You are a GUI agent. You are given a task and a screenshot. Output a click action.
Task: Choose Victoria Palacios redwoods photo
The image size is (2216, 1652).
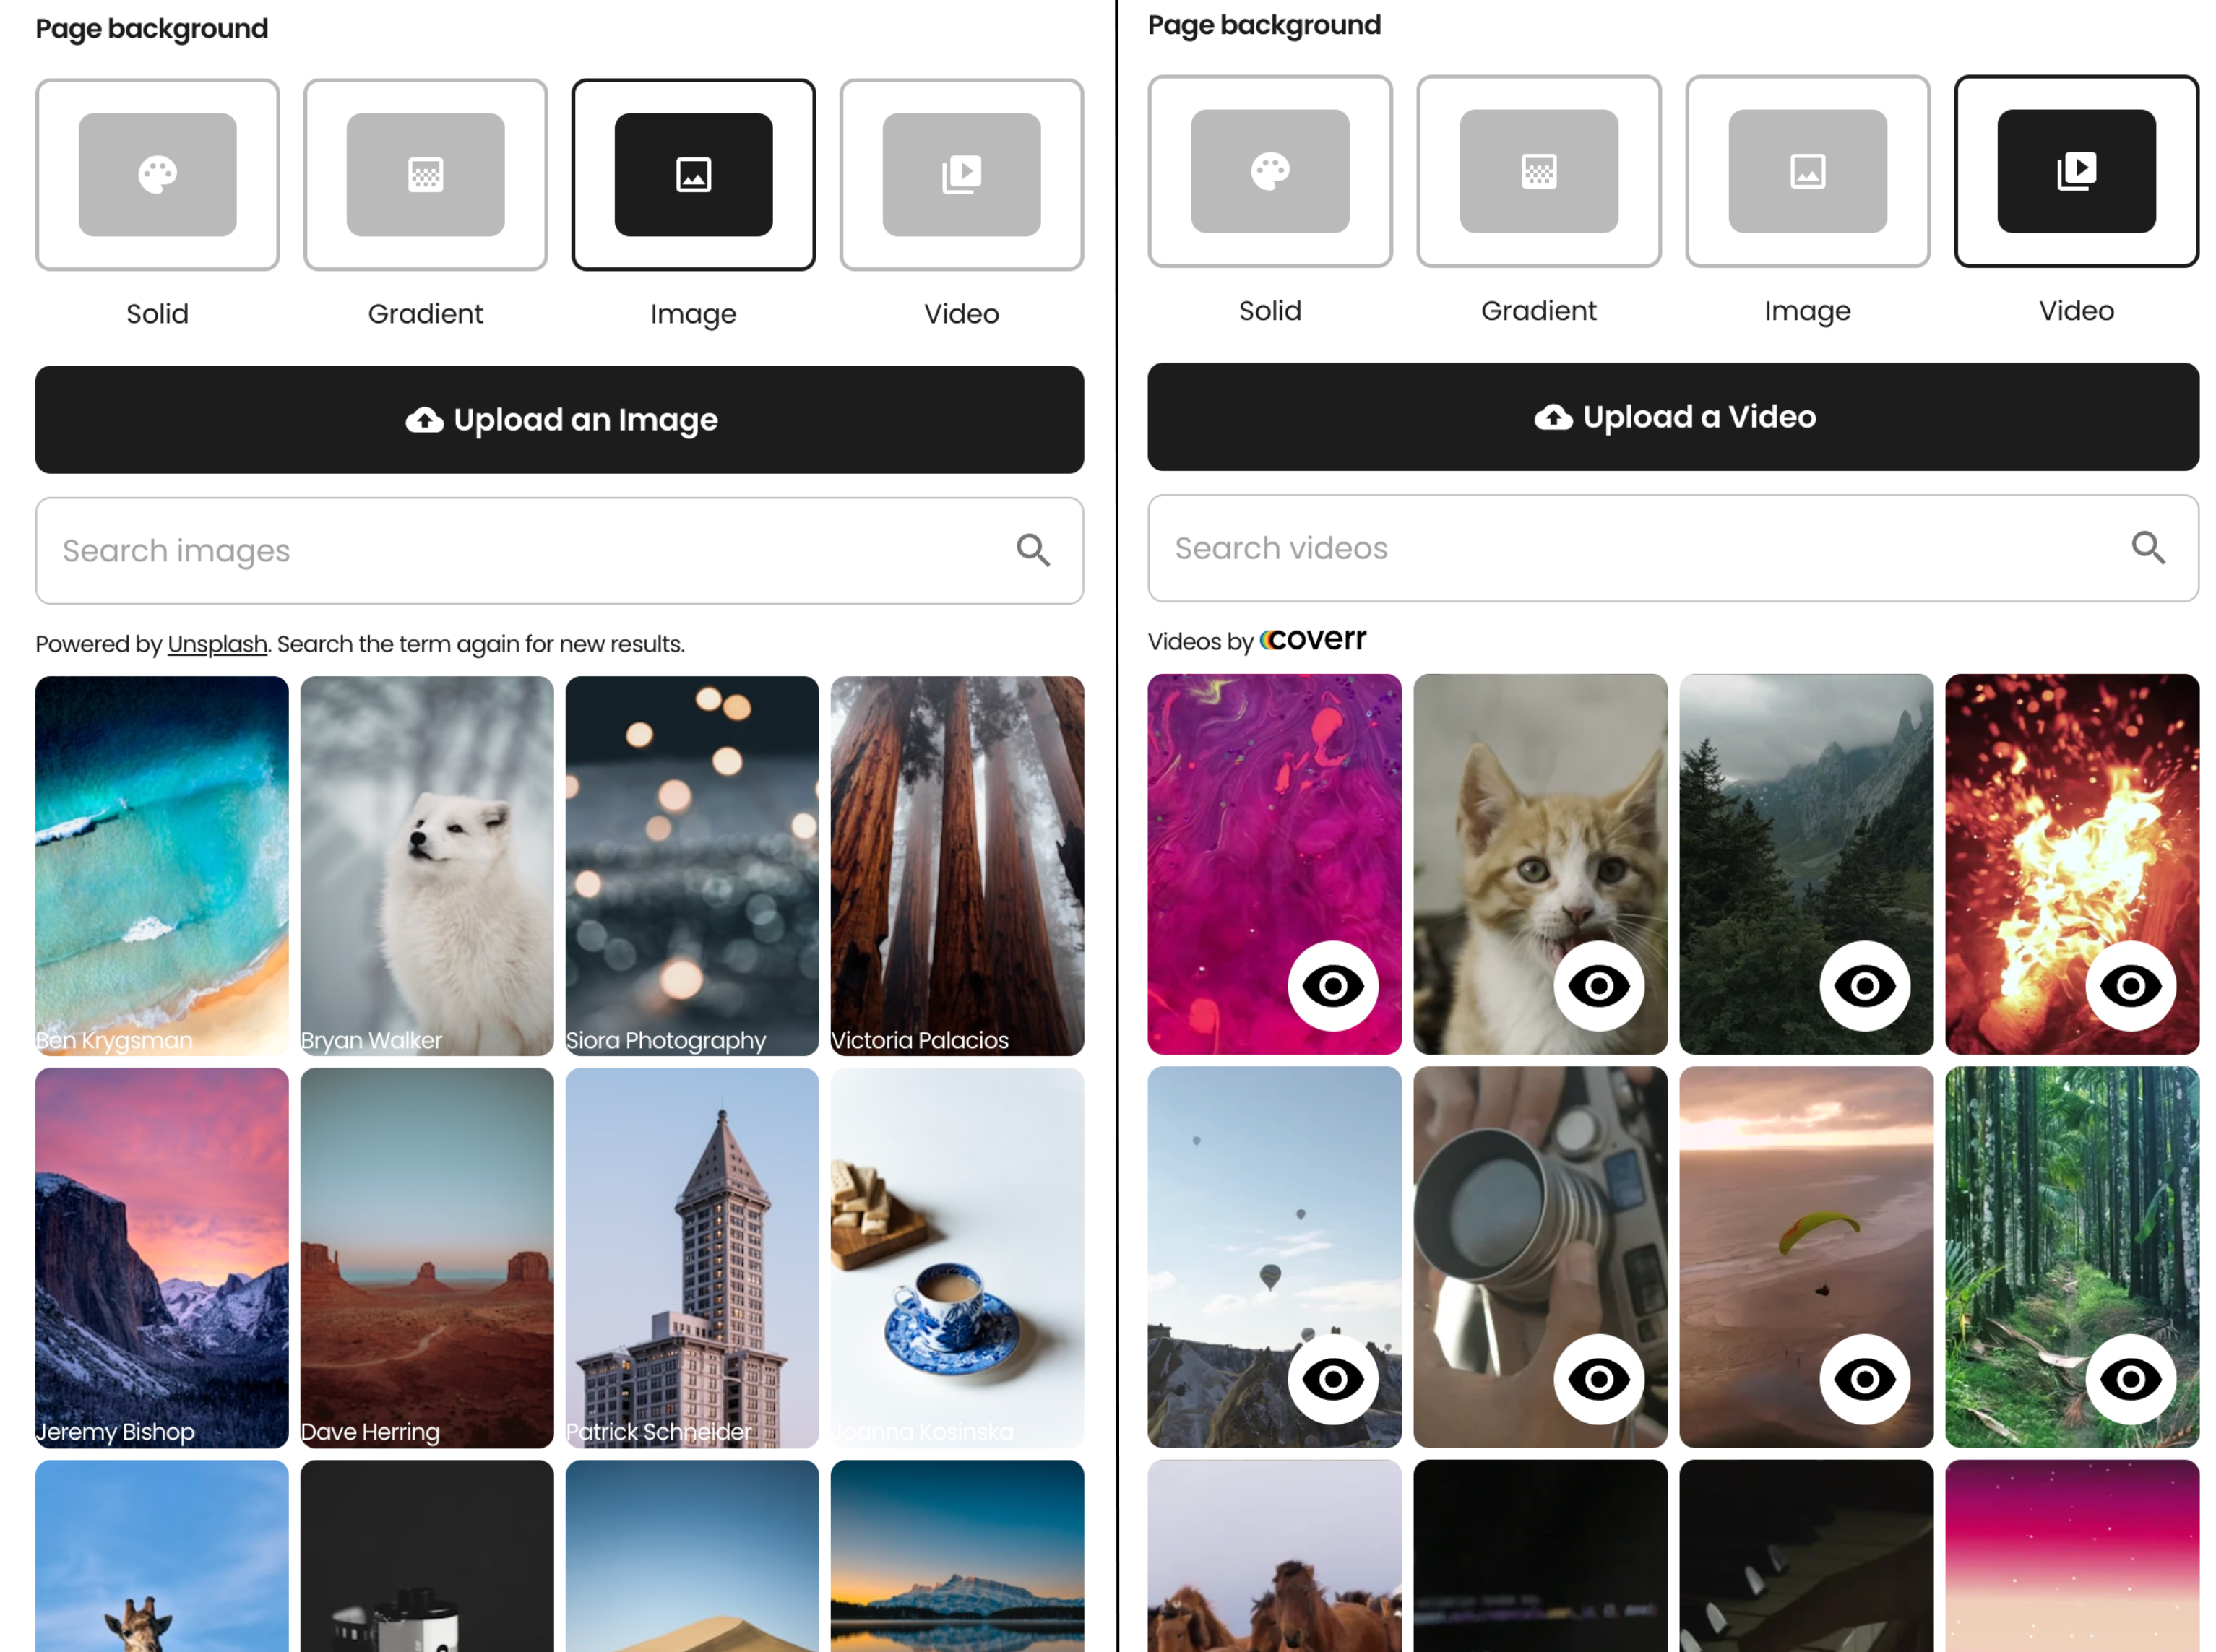[957, 866]
